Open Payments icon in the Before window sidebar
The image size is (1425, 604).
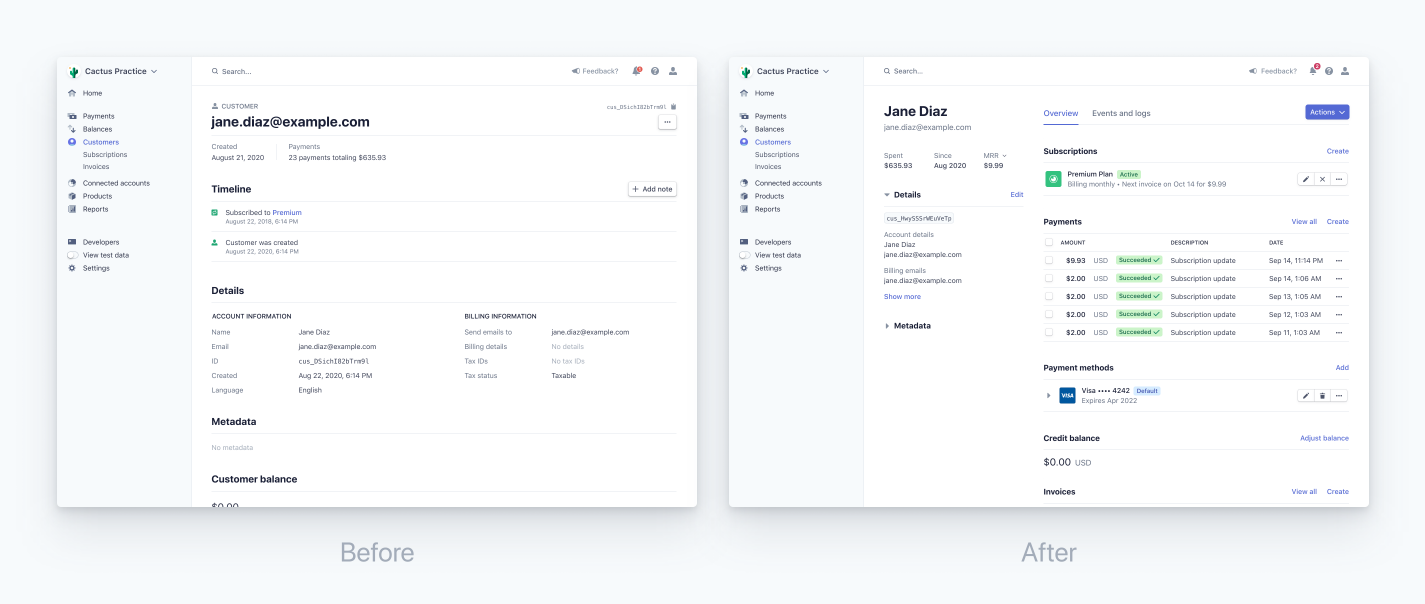click(x=72, y=116)
